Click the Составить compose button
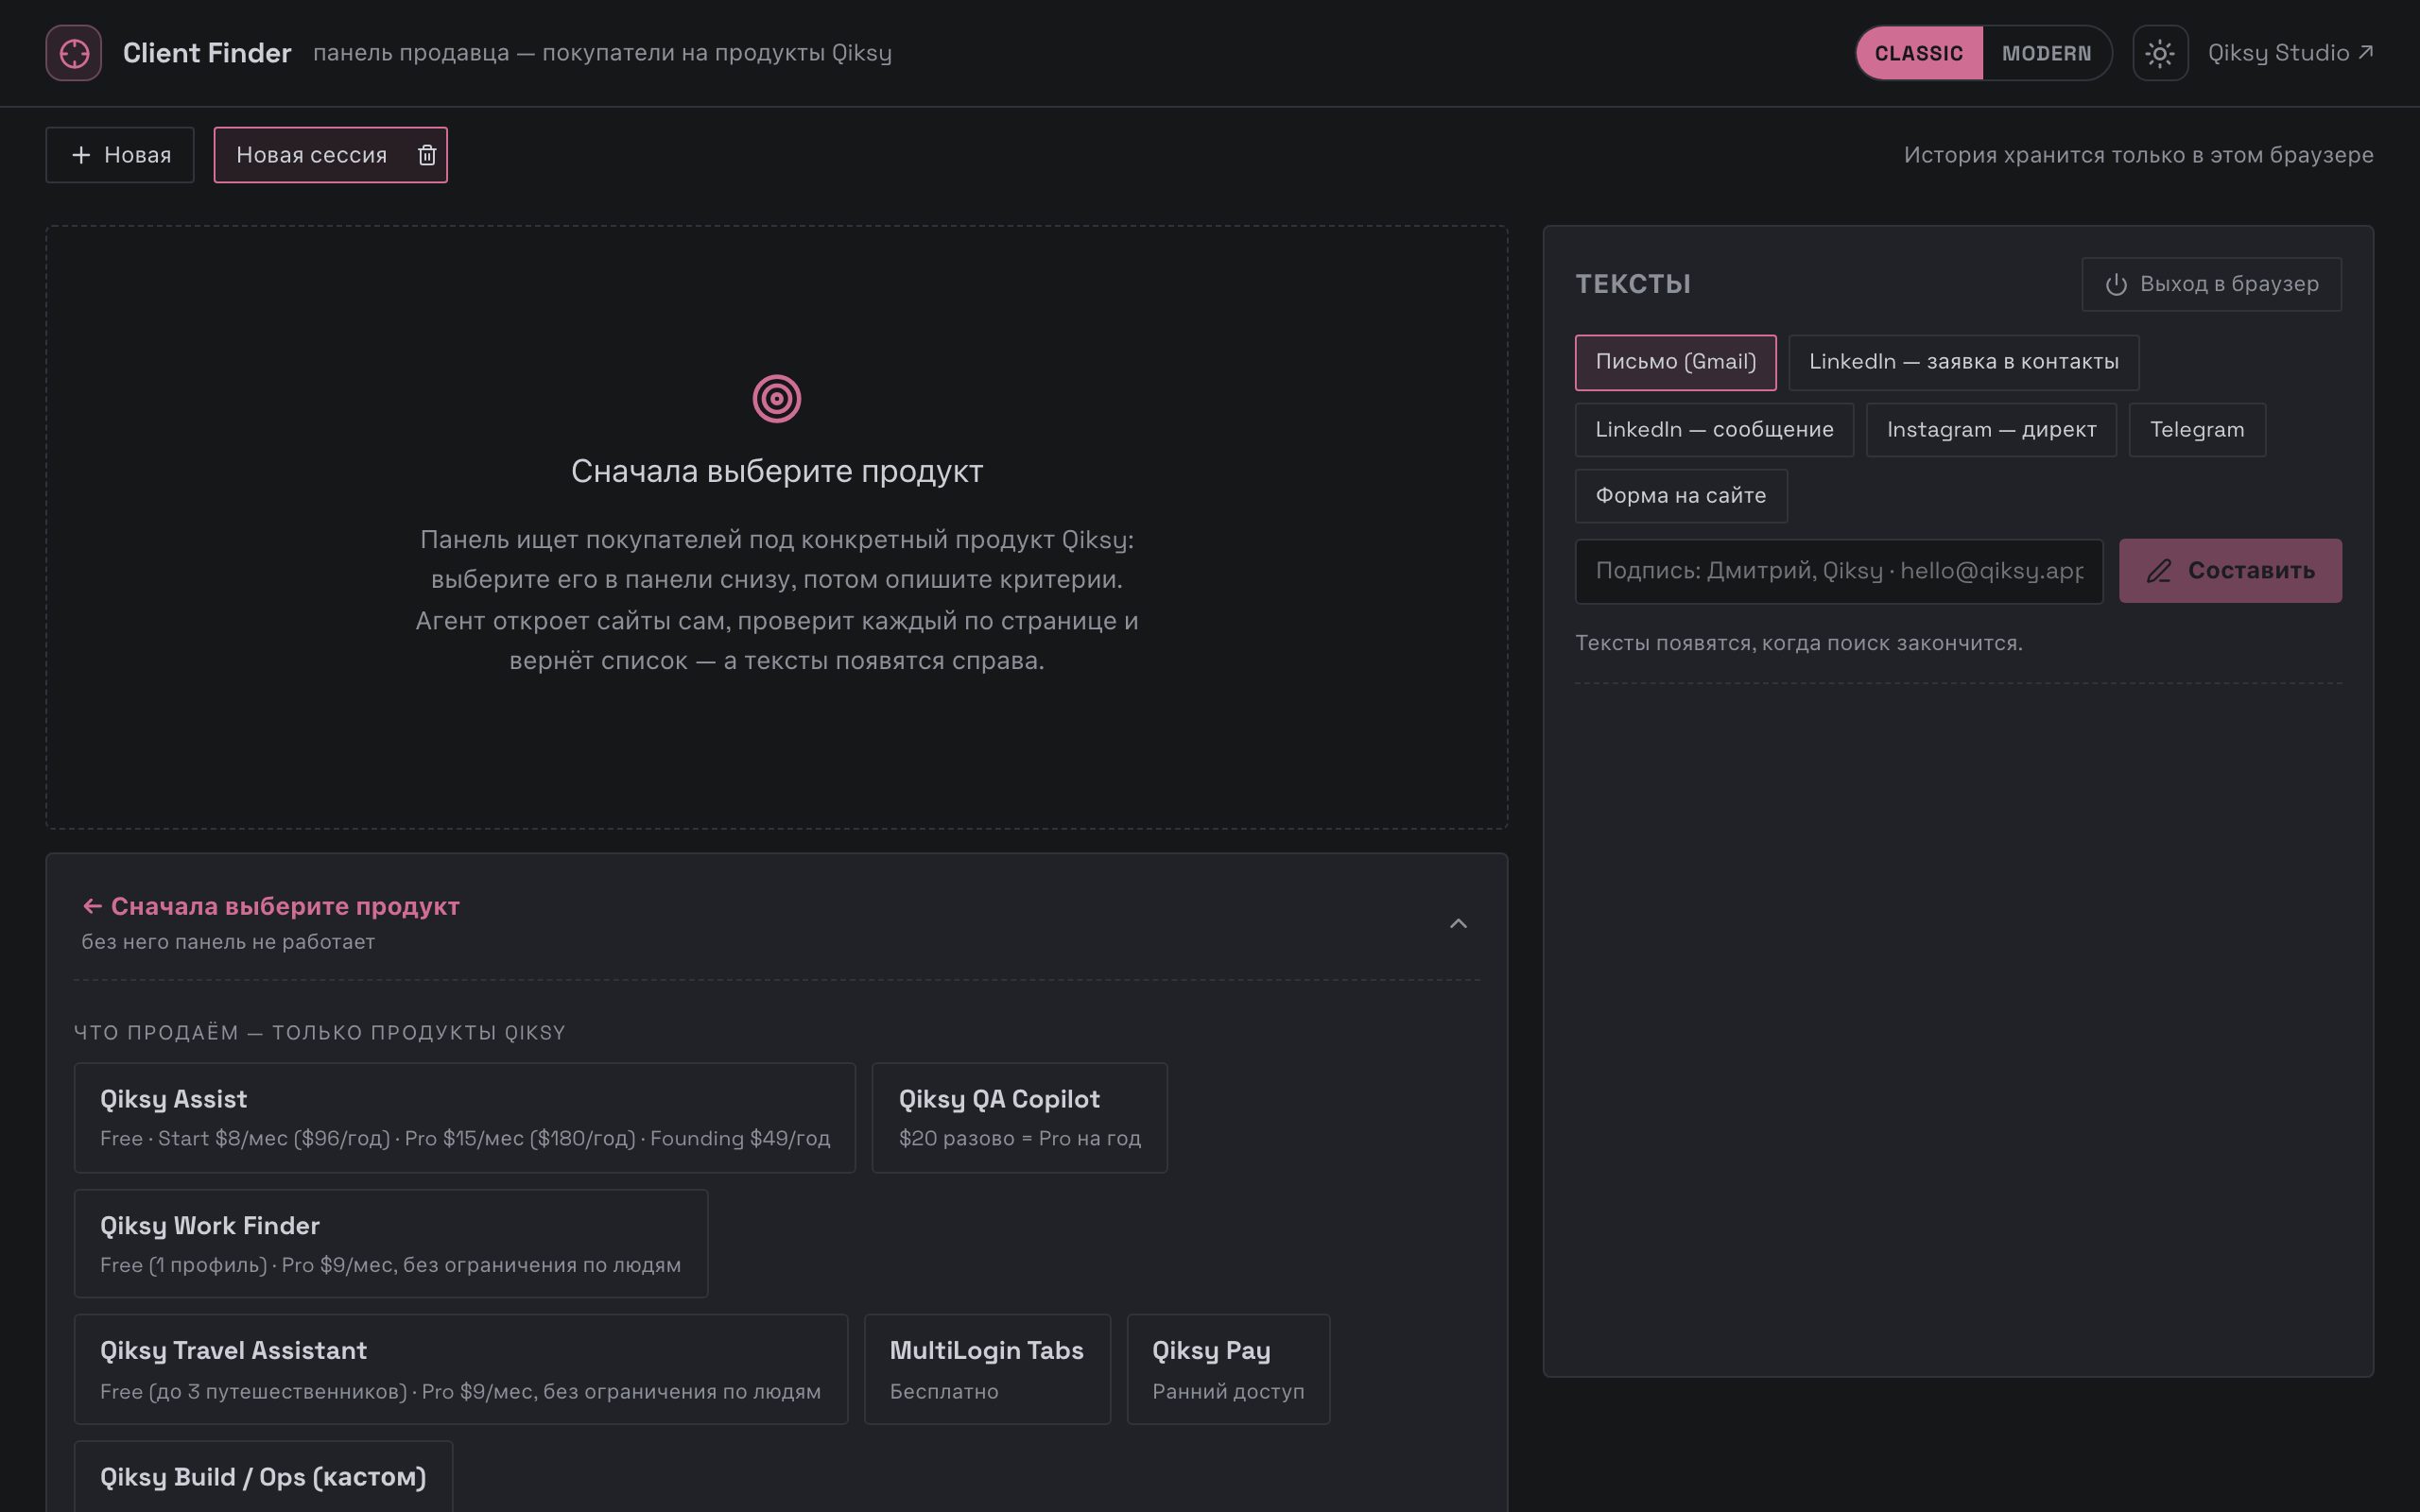The height and width of the screenshot is (1512, 2420). click(x=2230, y=571)
